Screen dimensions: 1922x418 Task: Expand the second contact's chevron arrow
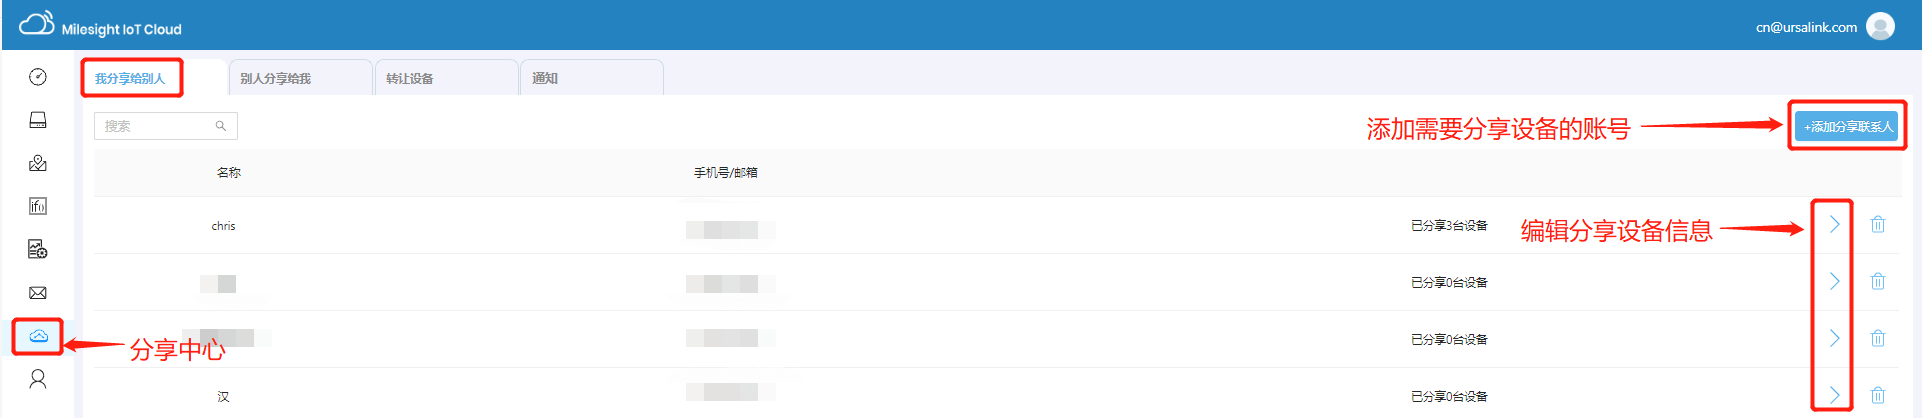pos(1834,281)
